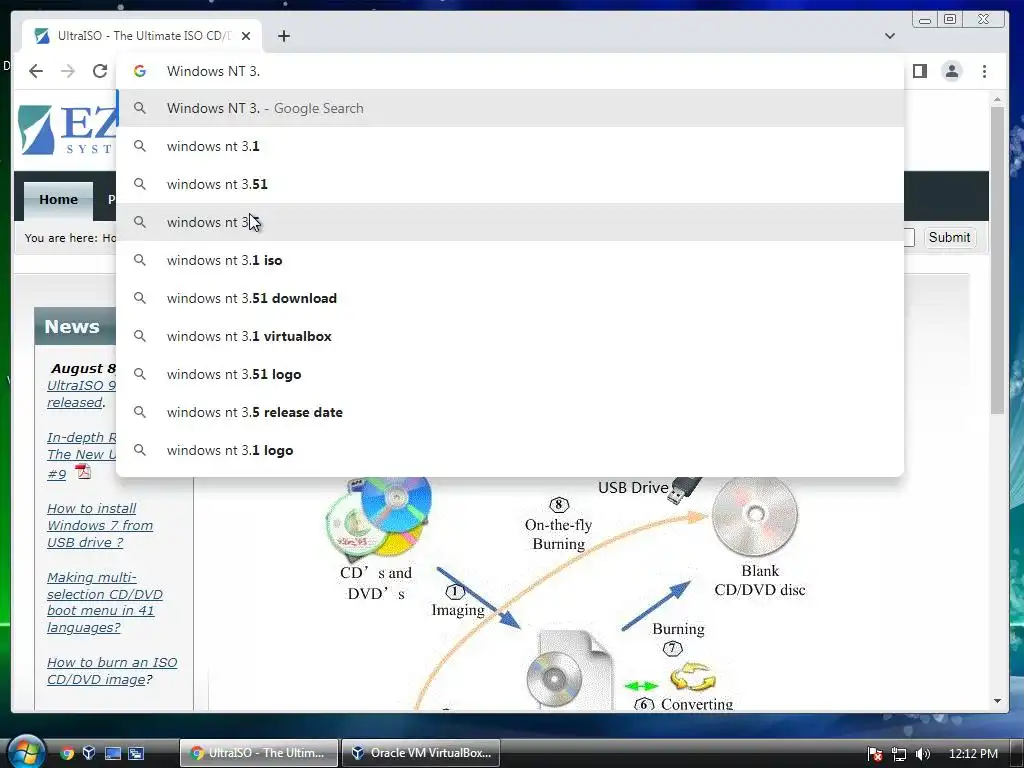Choose suggestion 'windows nt 3.51 logo'
The image size is (1024, 768).
pyautogui.click(x=510, y=374)
